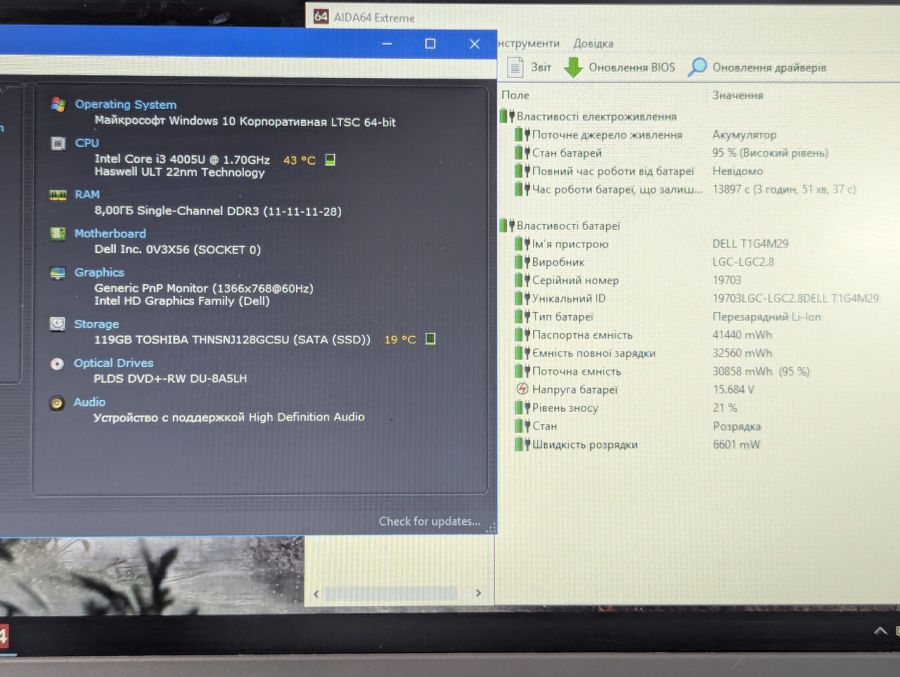The height and width of the screenshot is (677, 900).
Task: Click the Storage drive icon
Action: point(57,324)
